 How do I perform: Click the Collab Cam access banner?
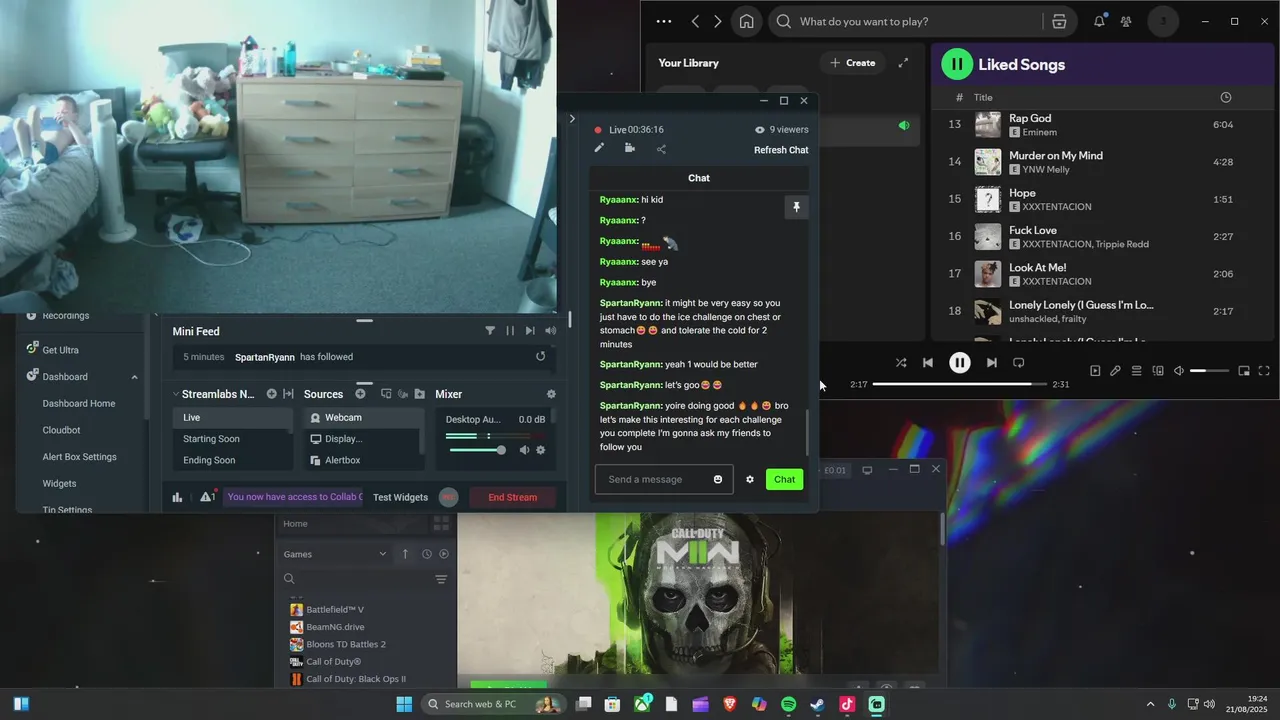click(x=293, y=497)
